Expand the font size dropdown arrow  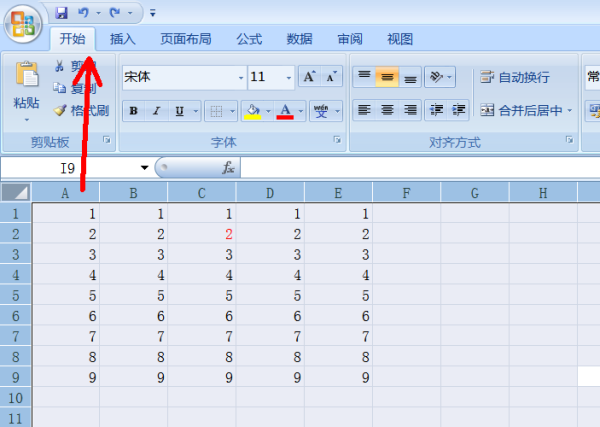289,77
